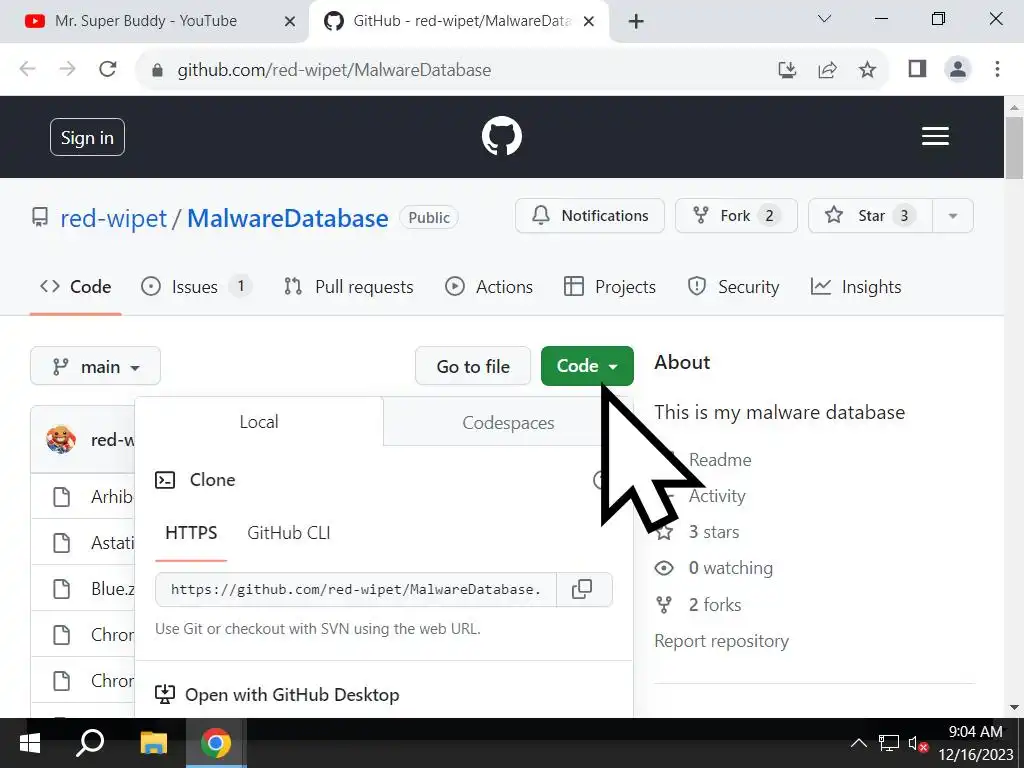Reload the current page
Screen dimensions: 1024x768
(108, 69)
